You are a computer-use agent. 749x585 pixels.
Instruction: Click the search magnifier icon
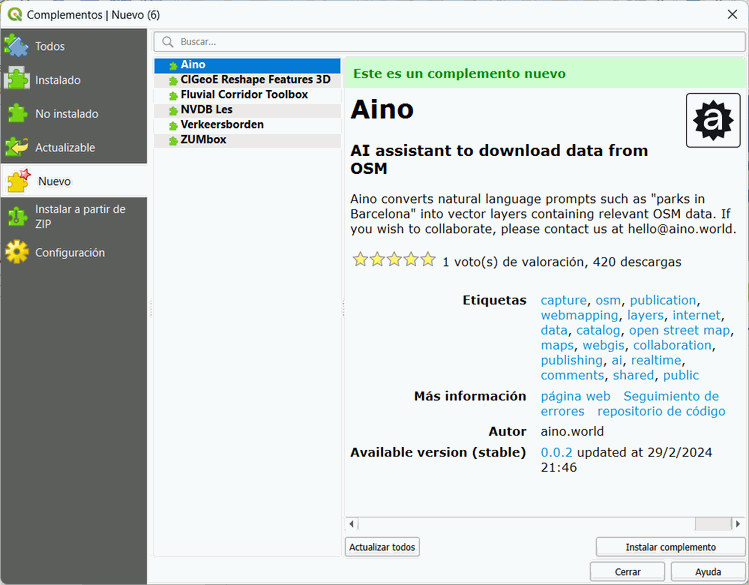coord(168,42)
